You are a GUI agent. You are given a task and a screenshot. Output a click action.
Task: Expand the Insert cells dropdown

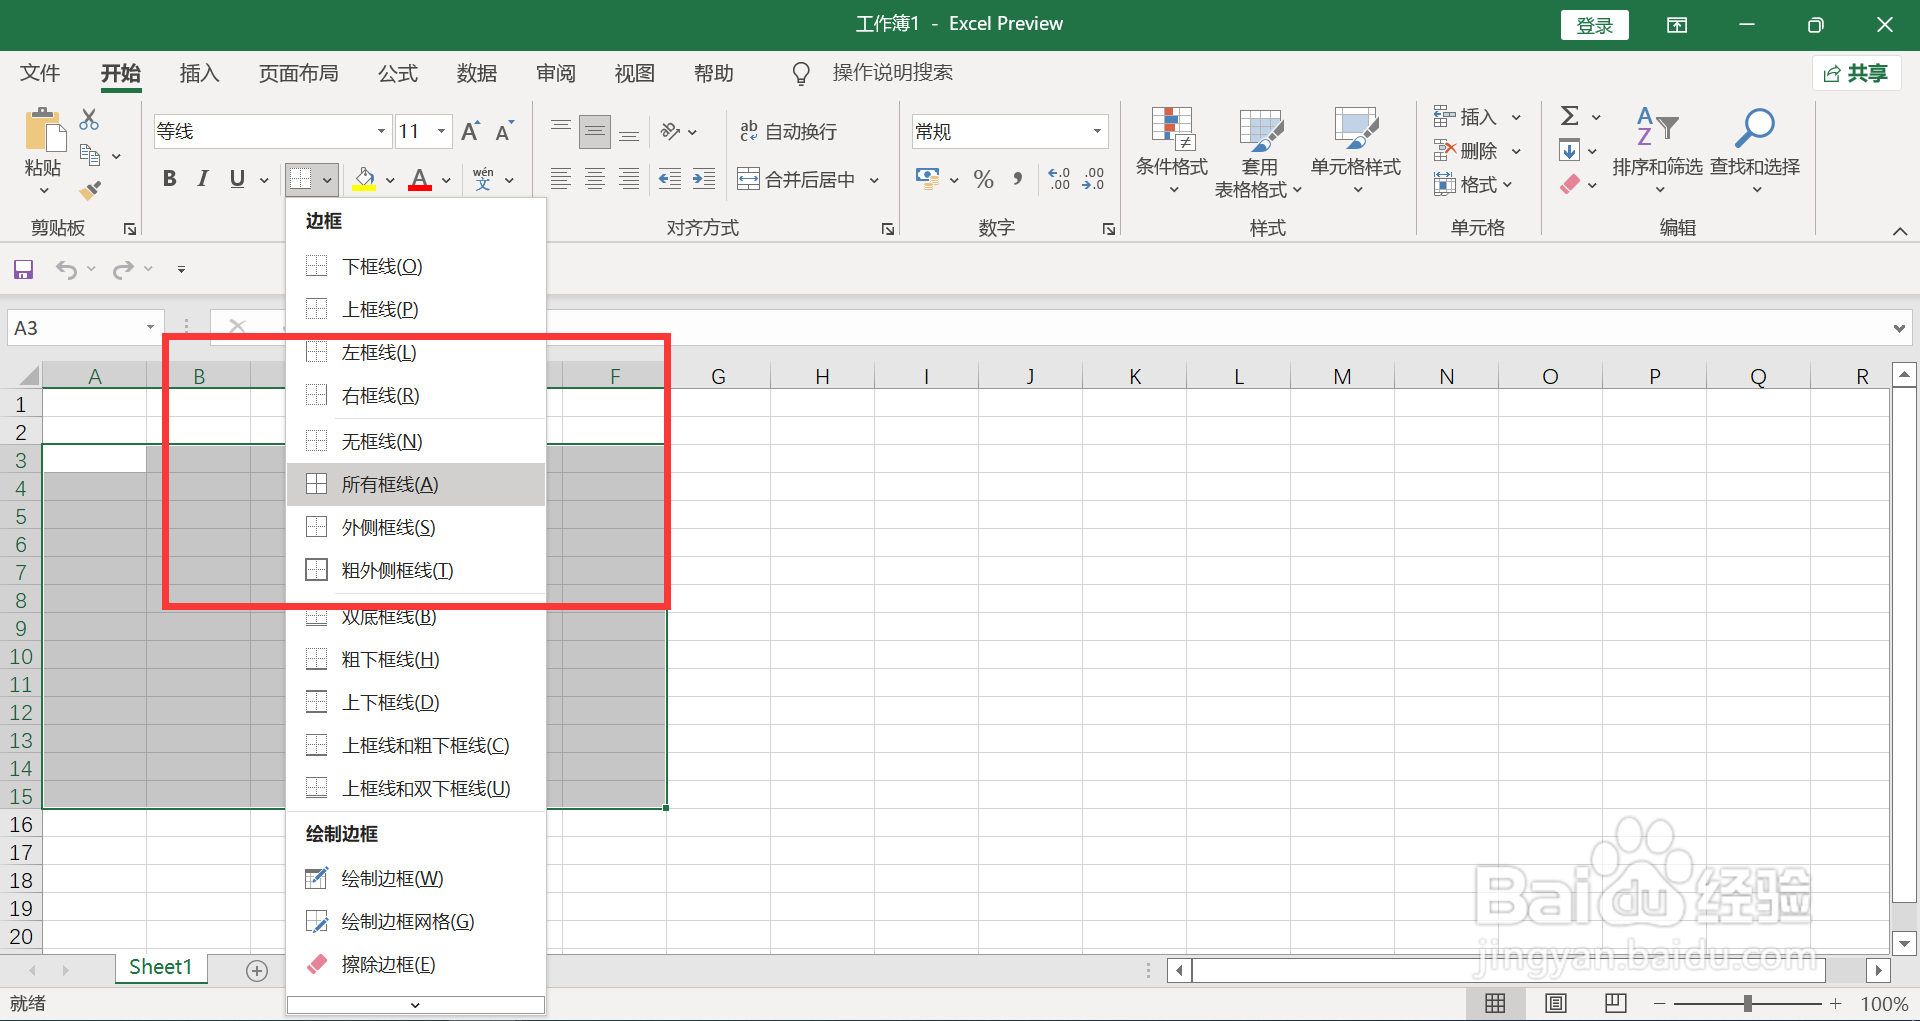click(x=1516, y=117)
